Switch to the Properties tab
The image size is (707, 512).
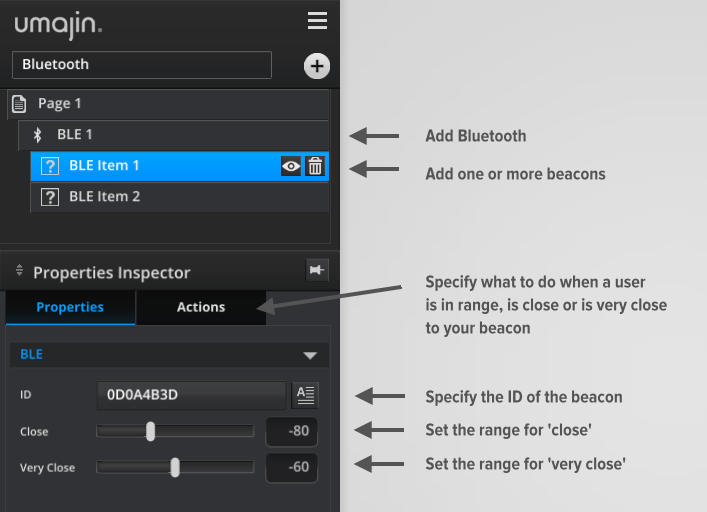[x=70, y=307]
